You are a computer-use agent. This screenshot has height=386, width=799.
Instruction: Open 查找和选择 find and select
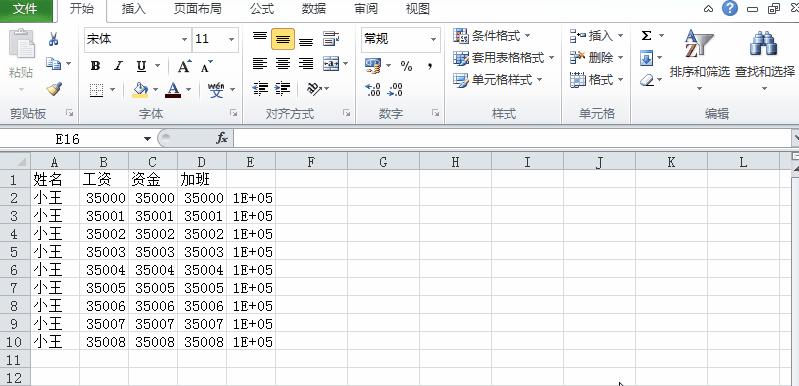(x=764, y=60)
